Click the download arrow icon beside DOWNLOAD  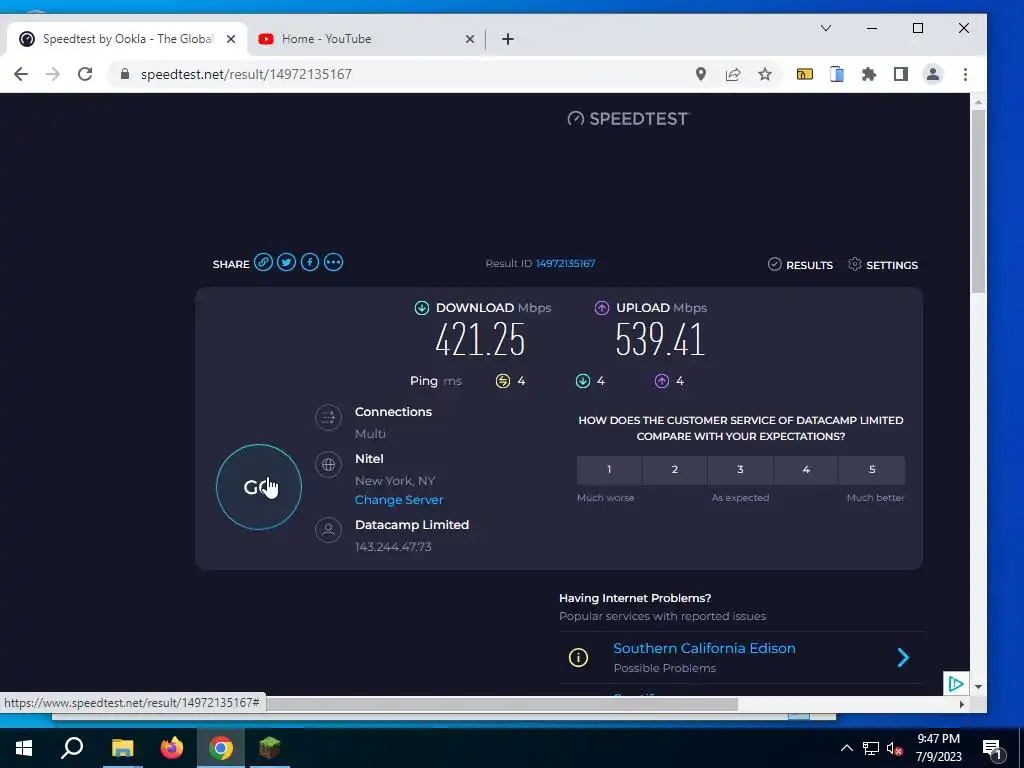tap(422, 308)
